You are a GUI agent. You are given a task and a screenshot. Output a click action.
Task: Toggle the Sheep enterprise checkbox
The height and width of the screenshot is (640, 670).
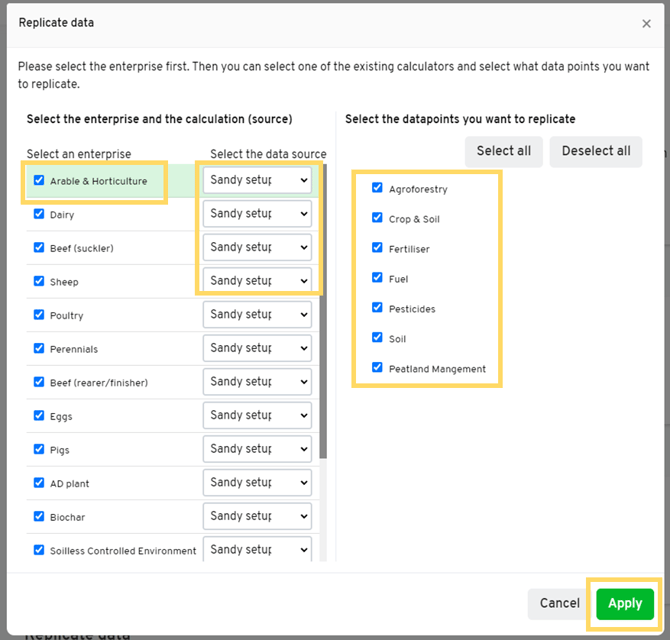(x=39, y=282)
